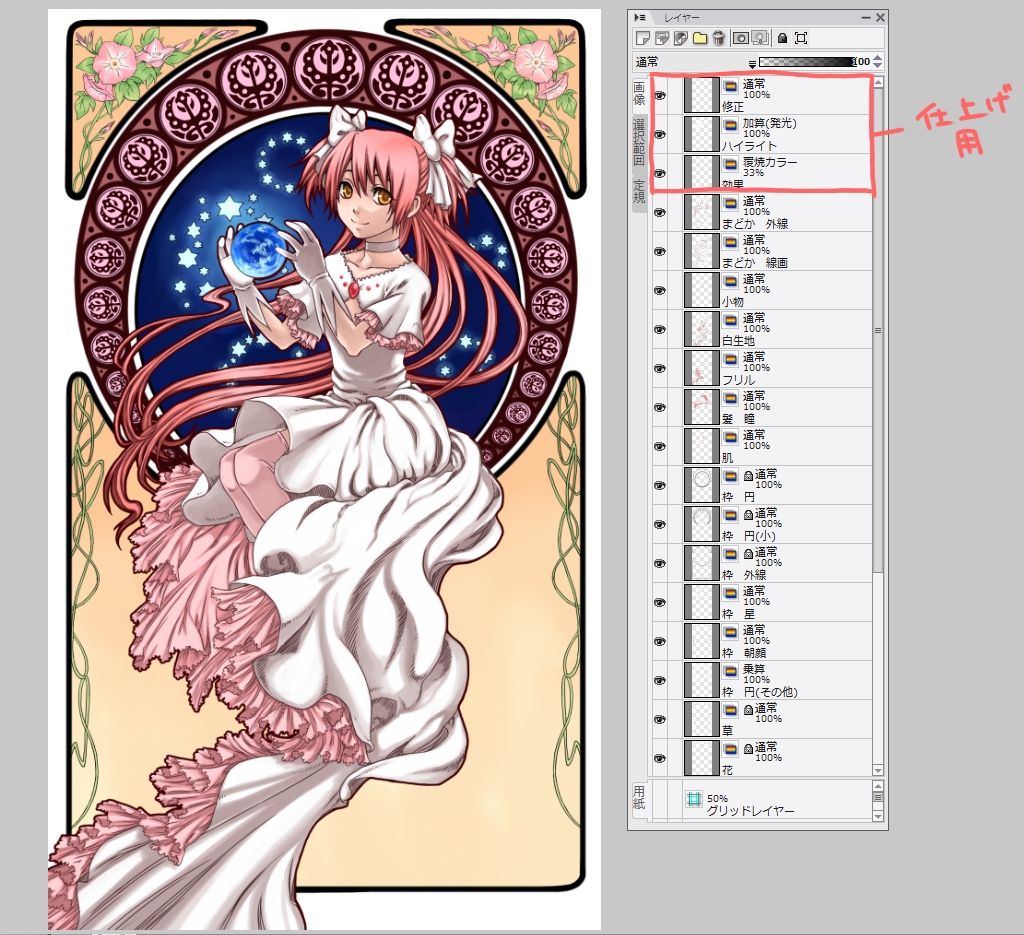Click the lock badge on 枠 円 layer
Screen dimensions: 1024x935
(748, 476)
